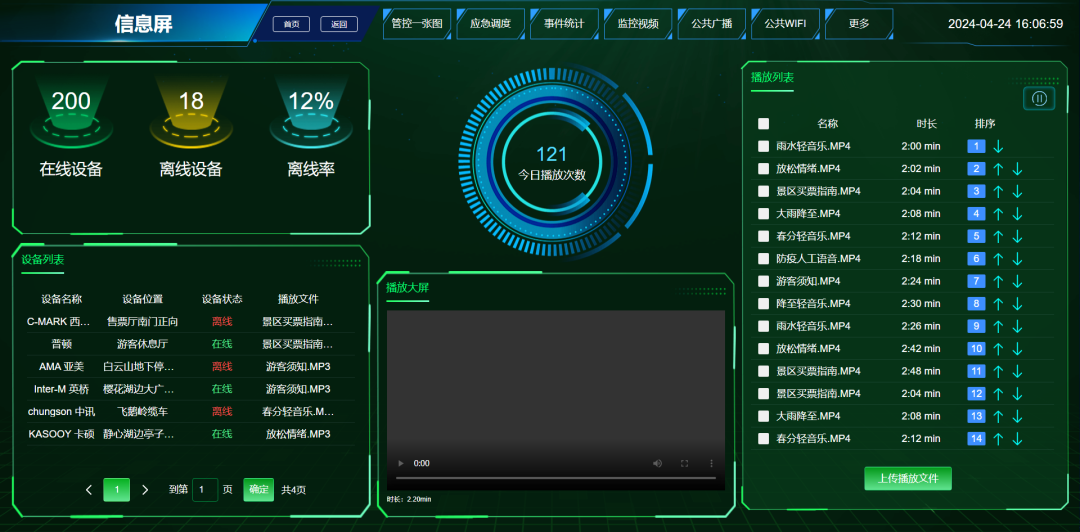Image resolution: width=1080 pixels, height=532 pixels.
Task: Open the video player in fullscreen
Action: (x=685, y=464)
